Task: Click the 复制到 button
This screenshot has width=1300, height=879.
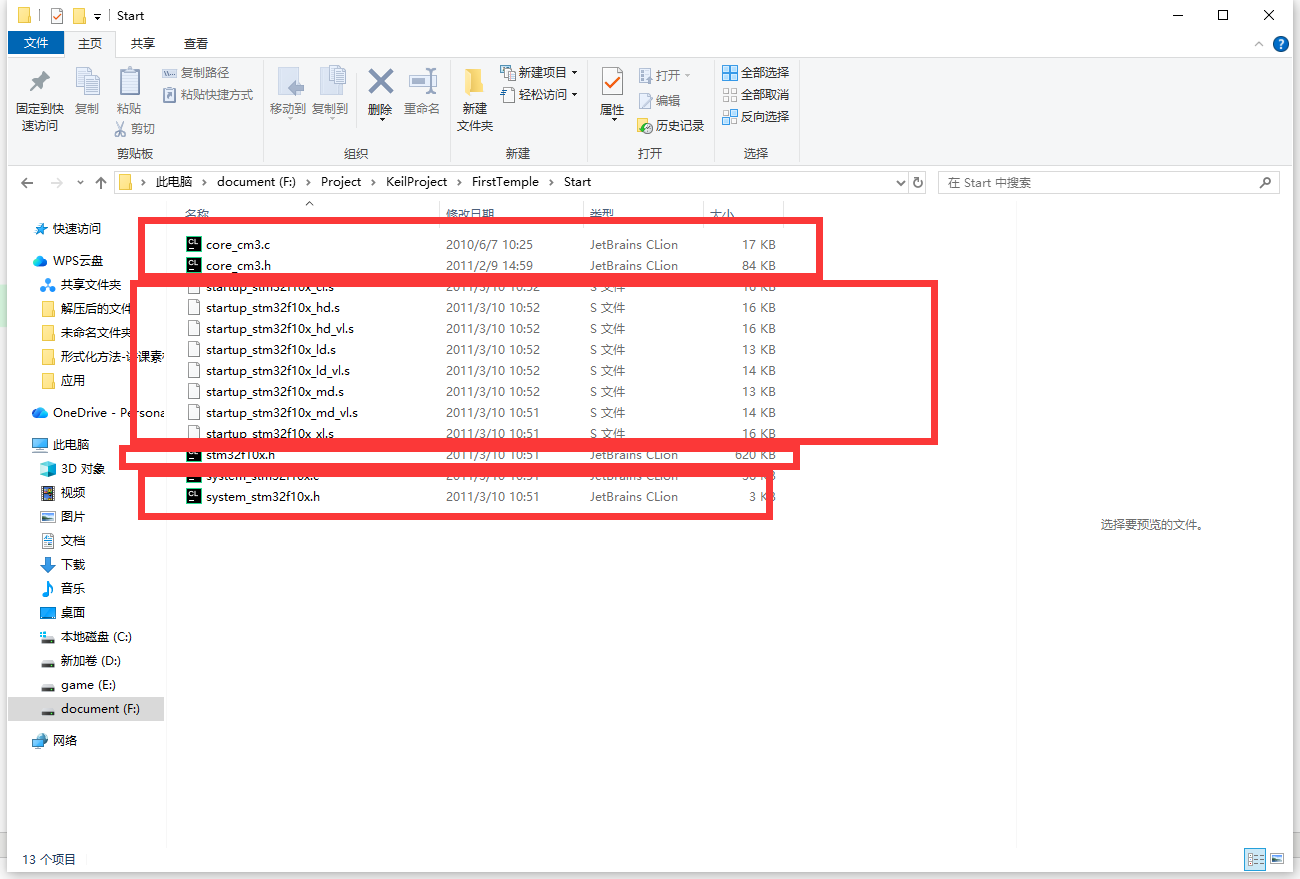Action: [x=330, y=92]
